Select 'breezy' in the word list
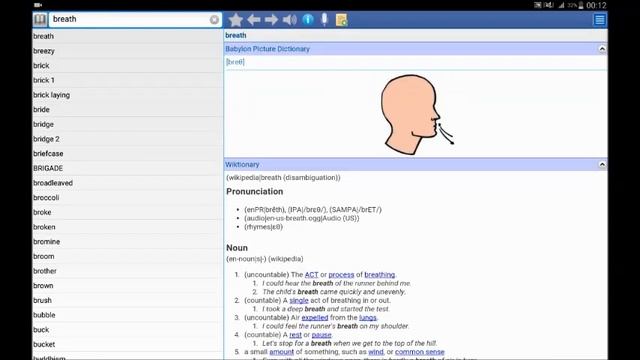The height and width of the screenshot is (360, 640). tap(127, 51)
